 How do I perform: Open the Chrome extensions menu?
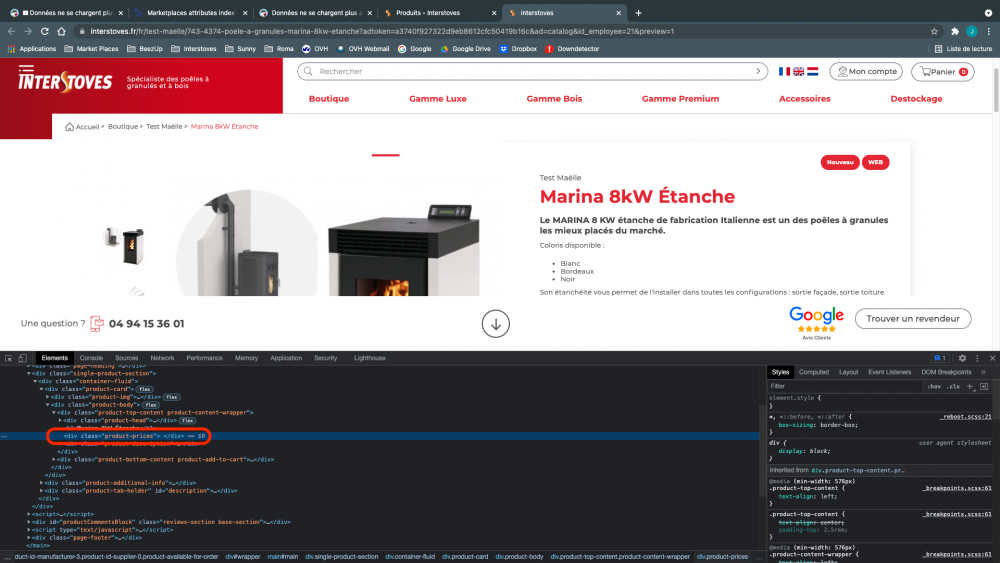click(955, 31)
